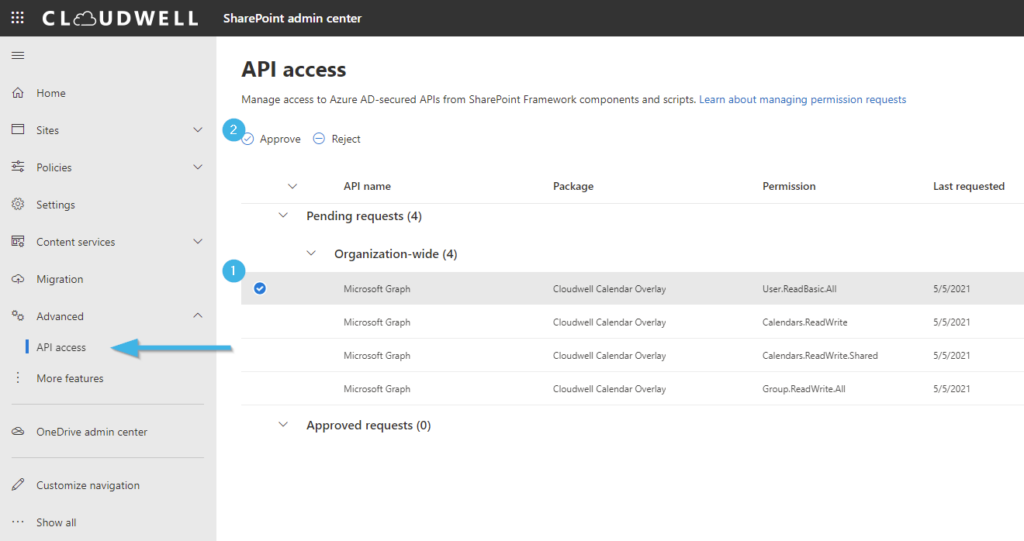Select the Group.ReadWrite.All permission row
This screenshot has width=1024, height=541.
click(x=632, y=389)
